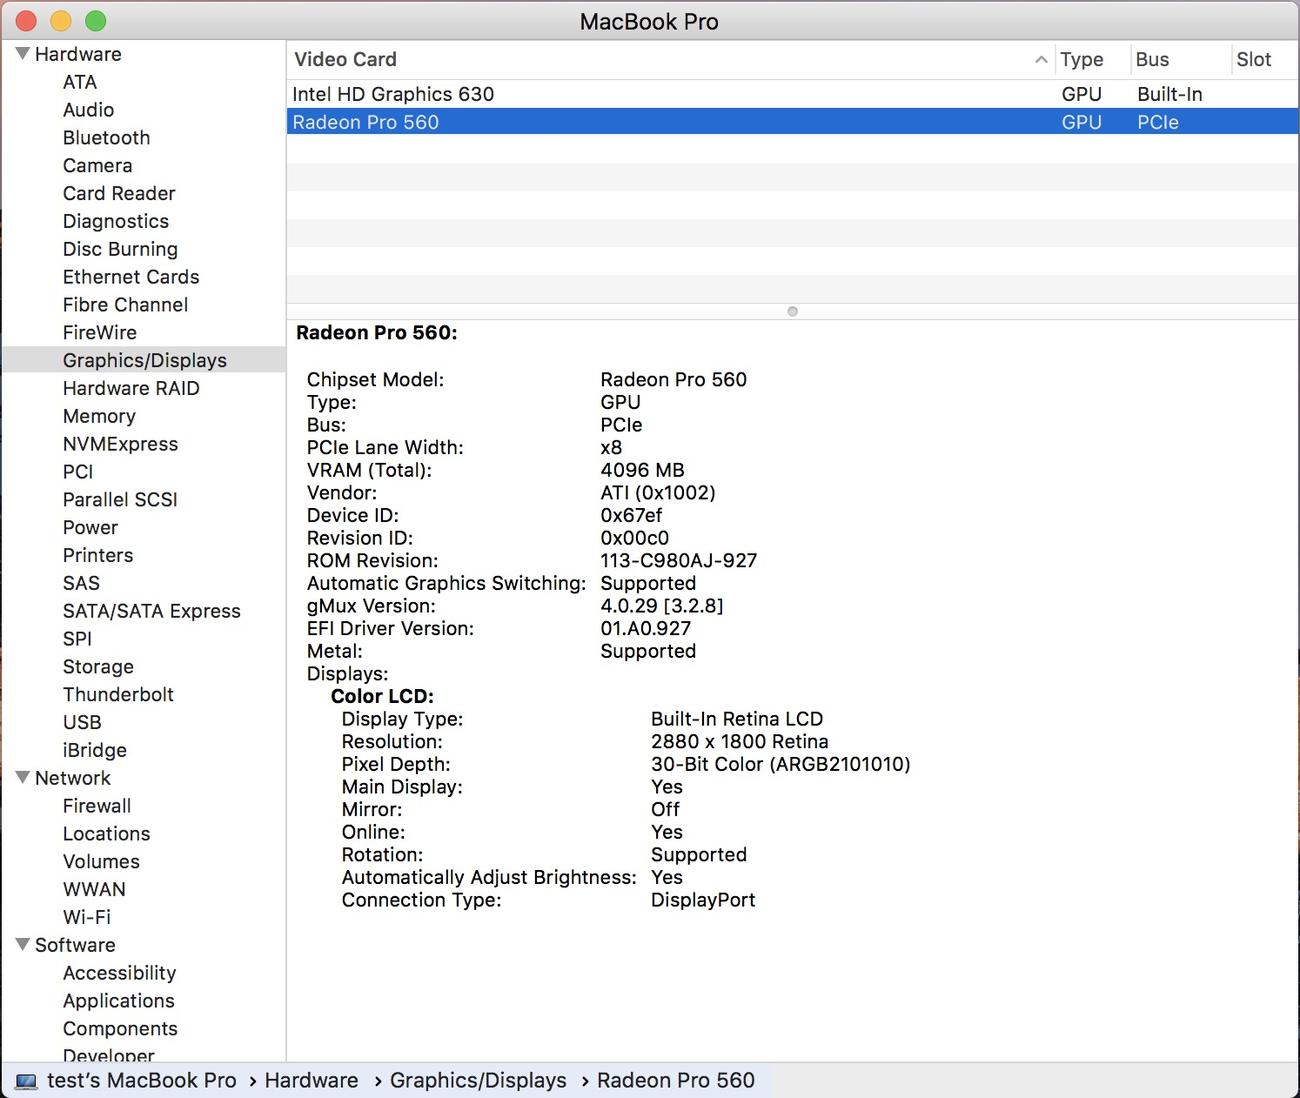Select Fibre Channel in sidebar
Viewport: 1300px width, 1098px height.
click(x=125, y=305)
